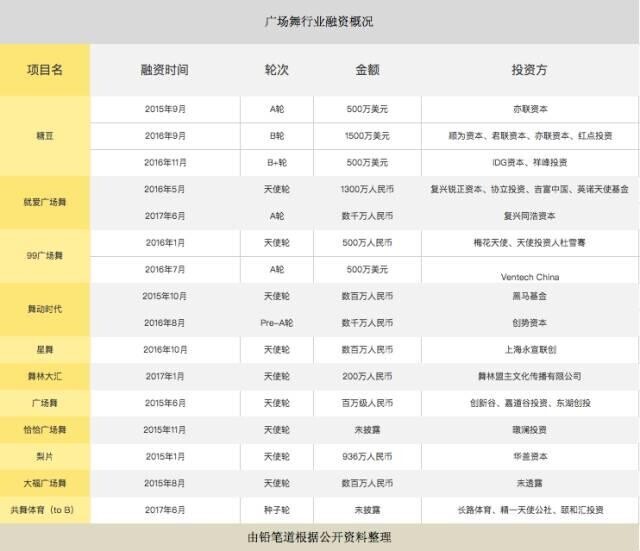
Task: Click the 1500万美元 amount cell
Action: (x=367, y=136)
